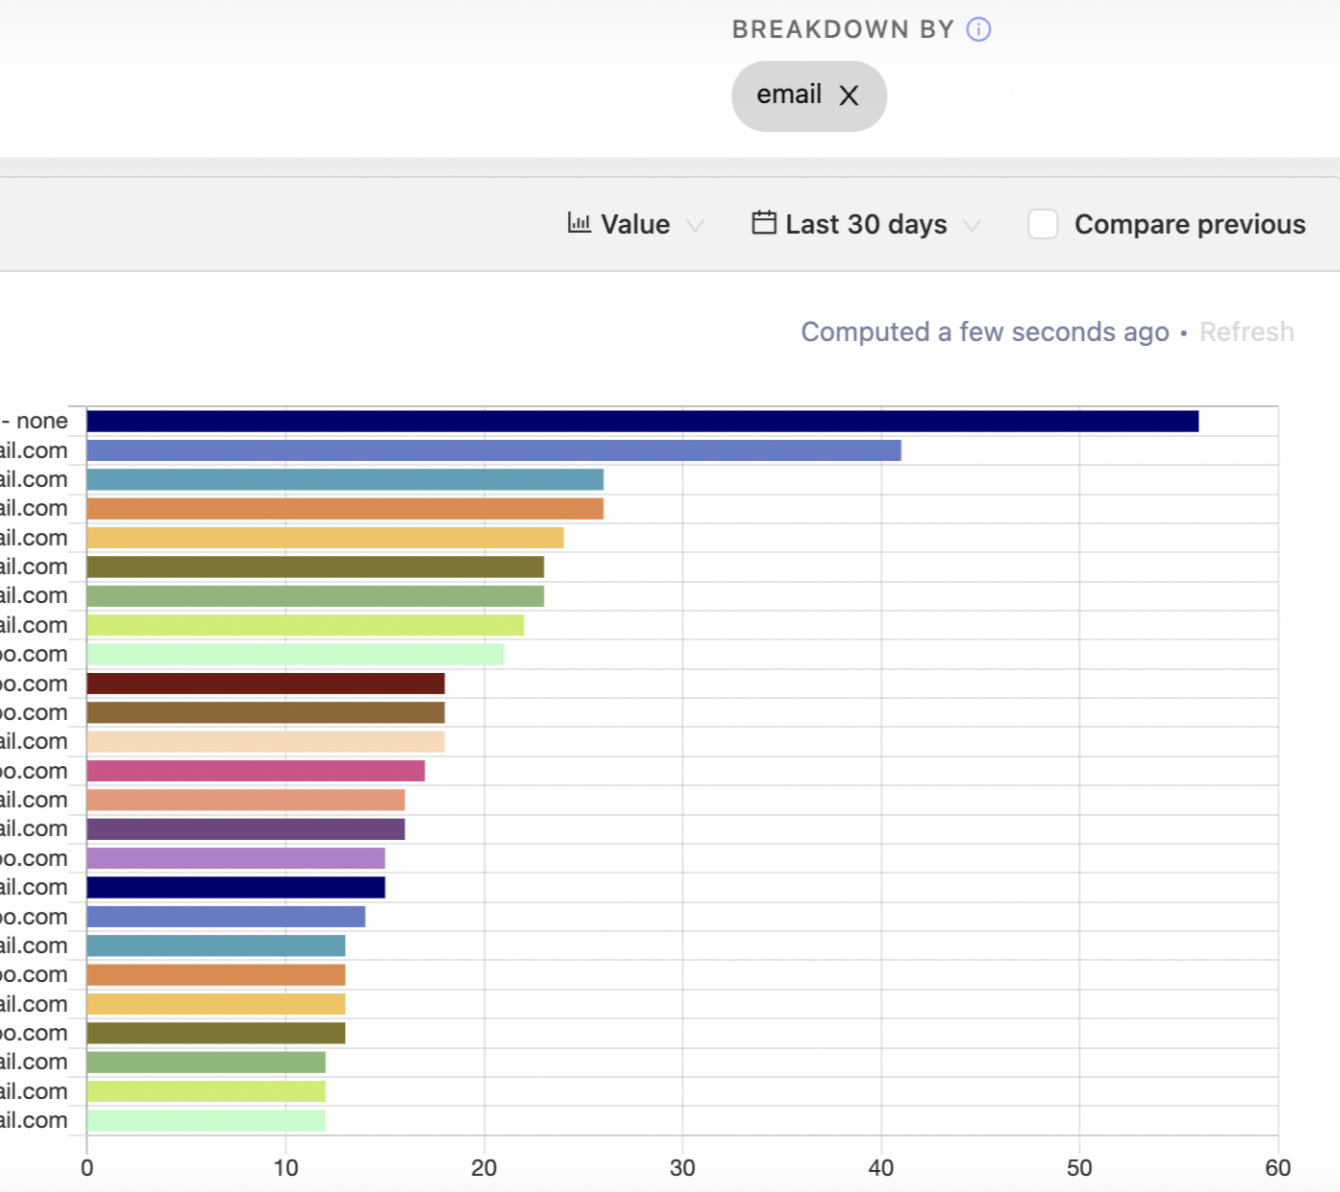Open the Value display dropdown
Image resolution: width=1340 pixels, height=1192 pixels.
pos(635,224)
